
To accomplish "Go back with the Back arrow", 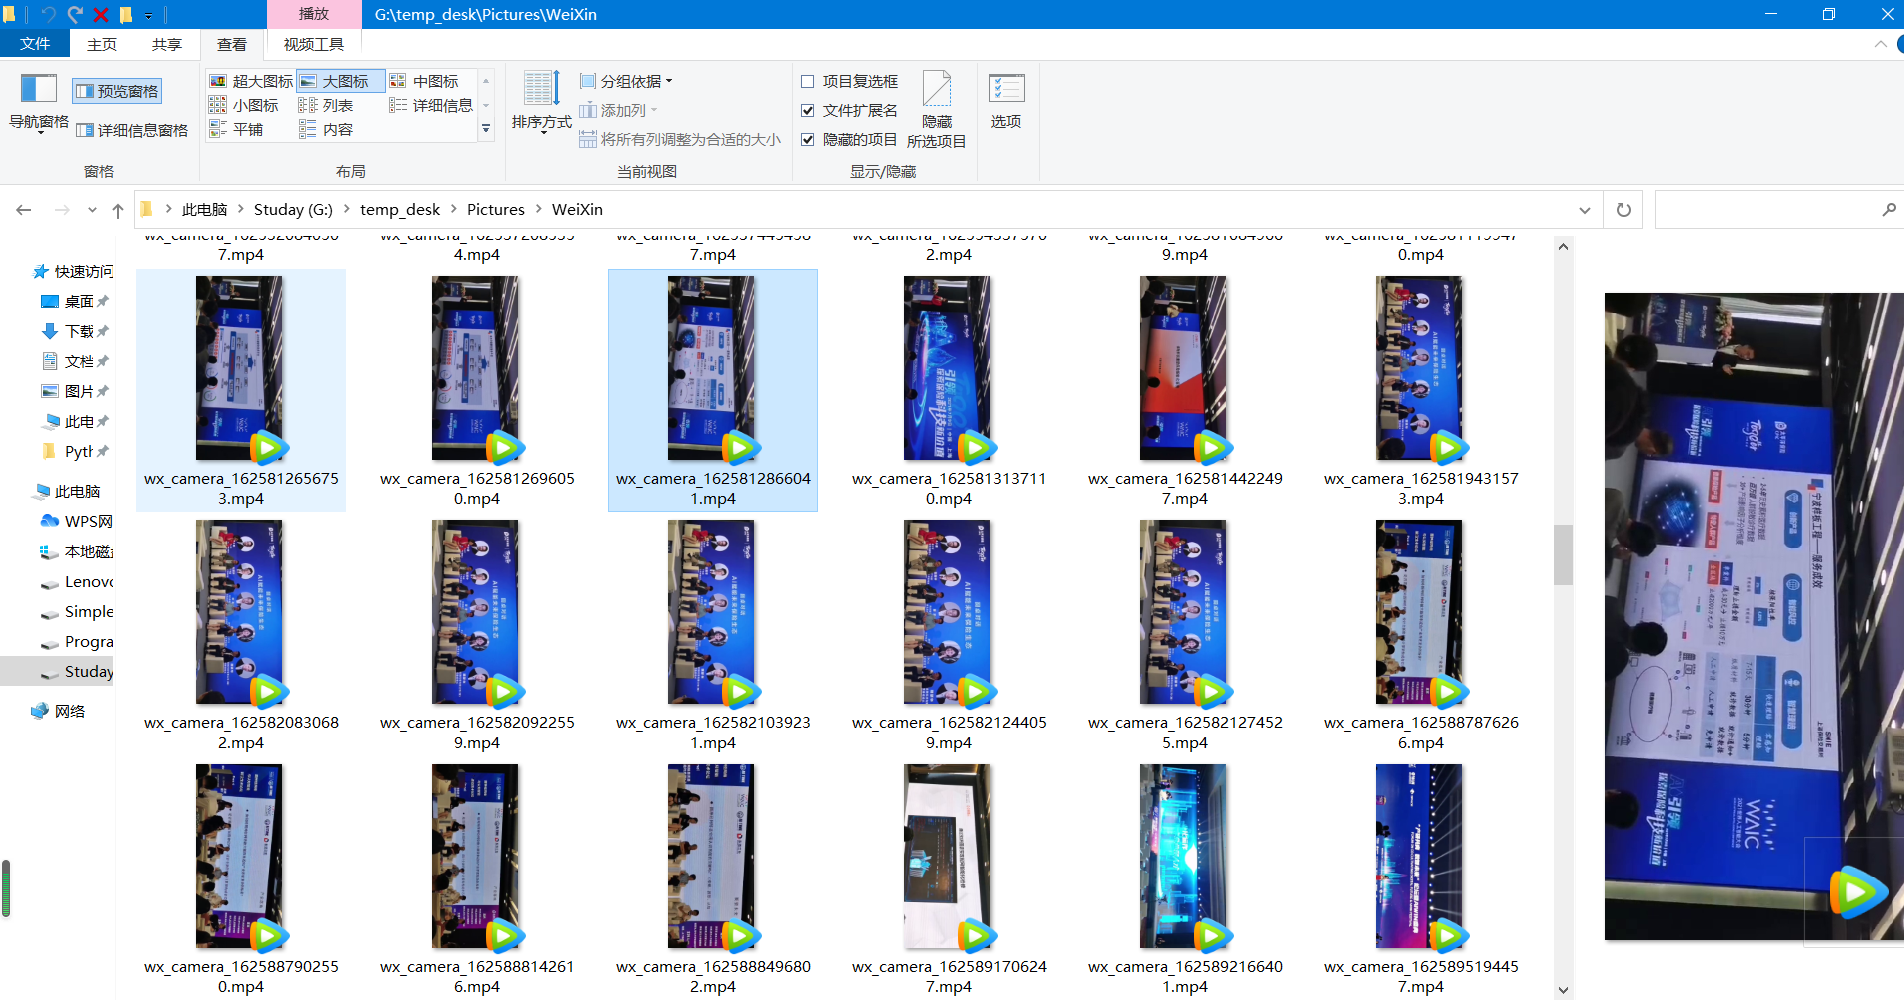I will tap(24, 210).
